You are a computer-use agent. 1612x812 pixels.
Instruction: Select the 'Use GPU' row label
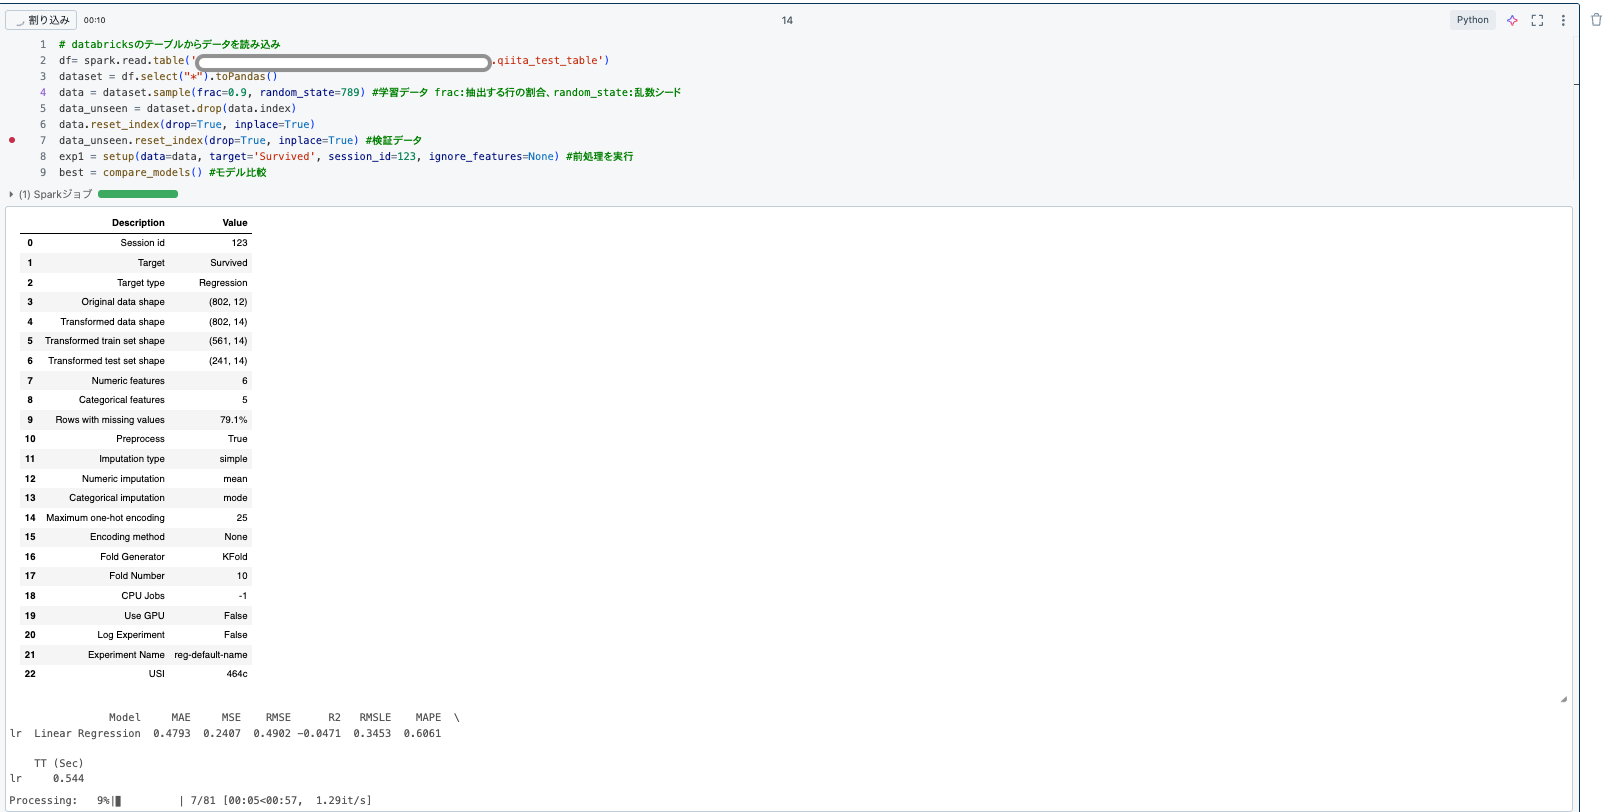pos(144,616)
